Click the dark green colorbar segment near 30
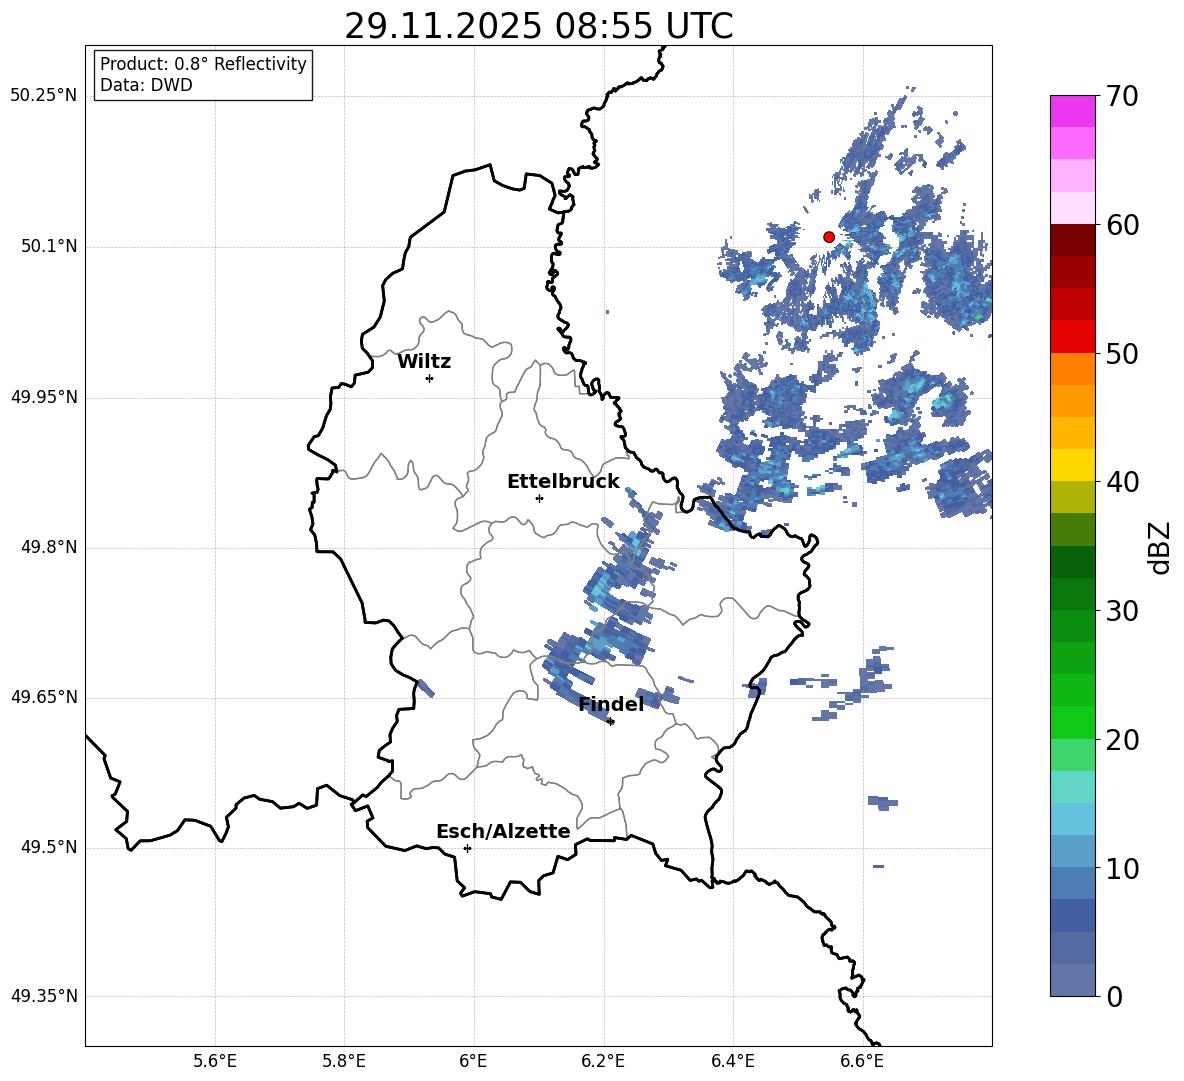The width and height of the screenshot is (1184, 1081). pyautogui.click(x=1072, y=594)
